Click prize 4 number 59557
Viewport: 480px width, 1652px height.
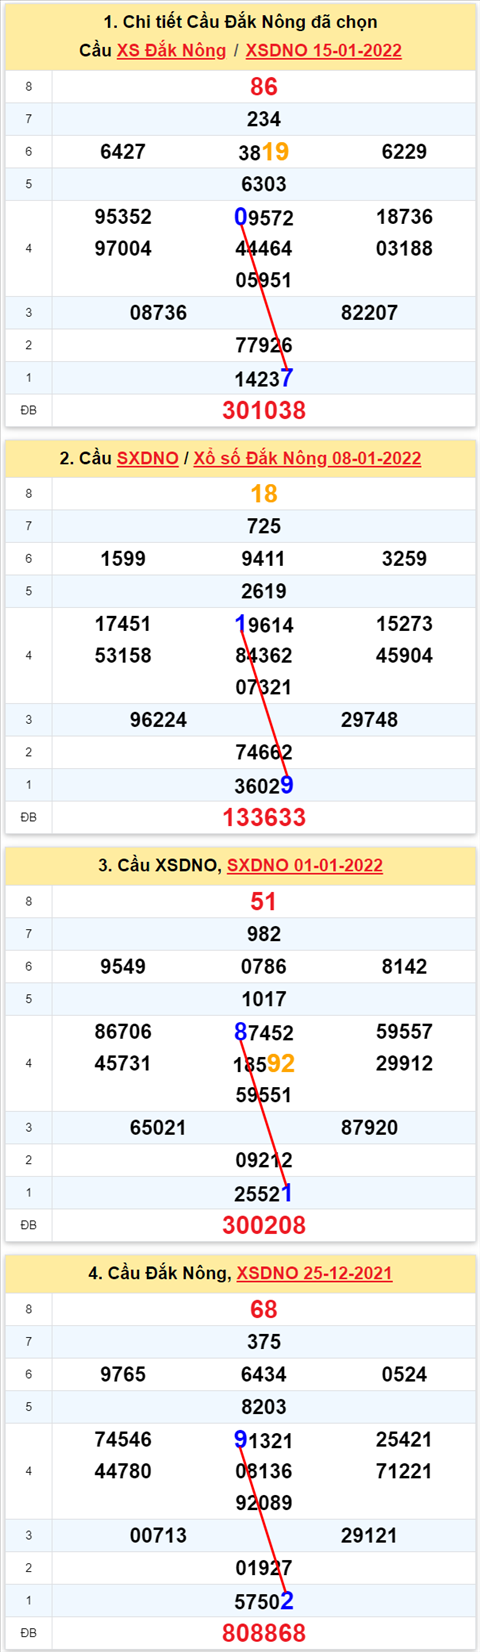pos(404,1031)
